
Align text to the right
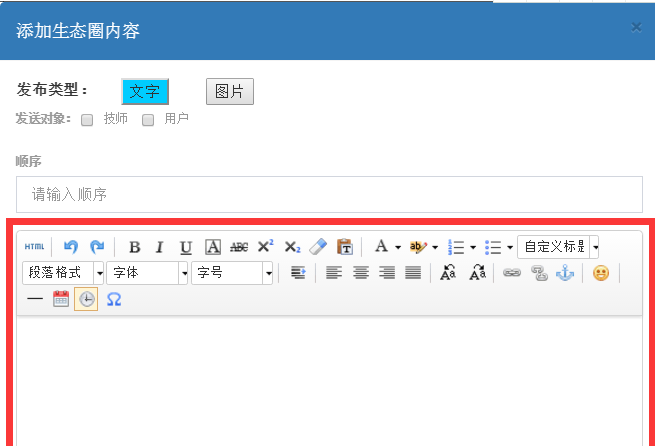[387, 273]
